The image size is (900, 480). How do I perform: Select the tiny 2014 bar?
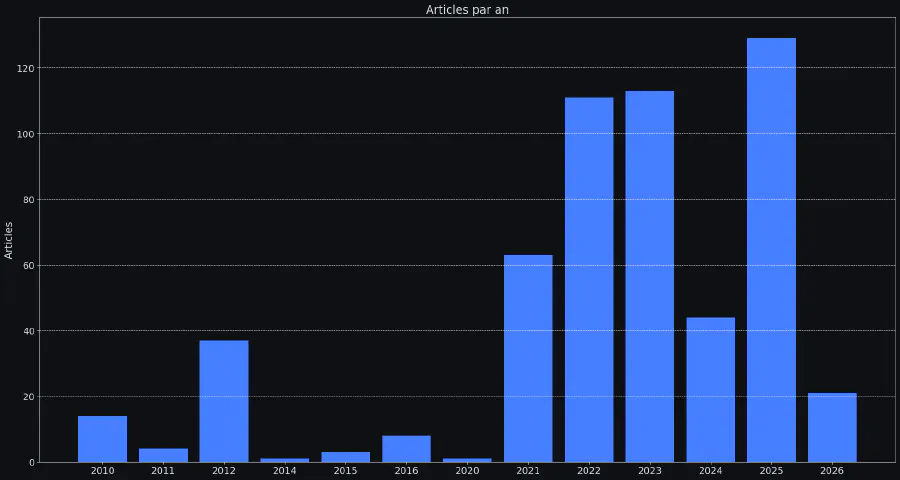(285, 460)
